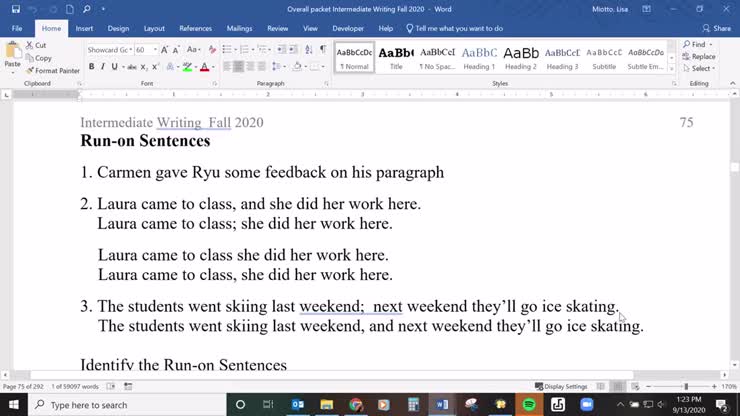Image resolution: width=740 pixels, height=416 pixels.
Task: Increase font size with the larger A icon
Action: [164, 50]
